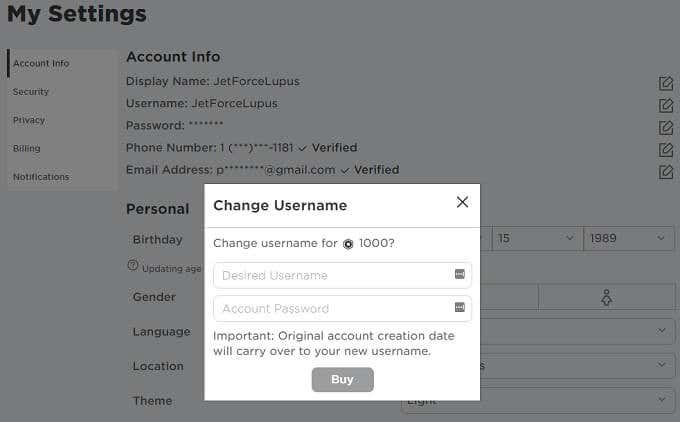Click password manager icon in Desired Username field

[x=459, y=274]
